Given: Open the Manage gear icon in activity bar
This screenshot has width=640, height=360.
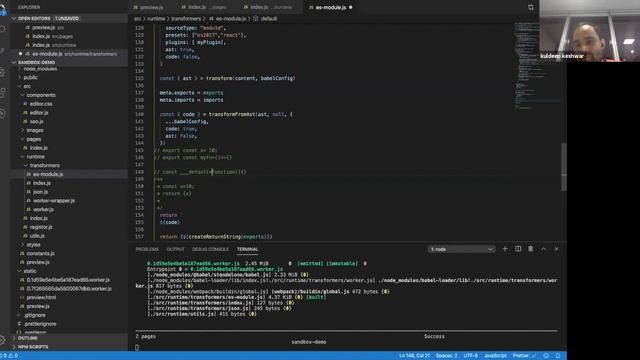Looking at the screenshot, I should 2,340.
